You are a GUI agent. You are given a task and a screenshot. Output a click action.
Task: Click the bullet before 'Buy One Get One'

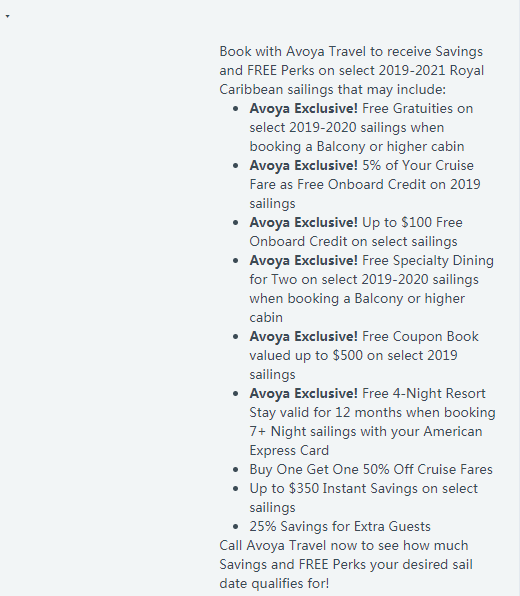[236, 470]
